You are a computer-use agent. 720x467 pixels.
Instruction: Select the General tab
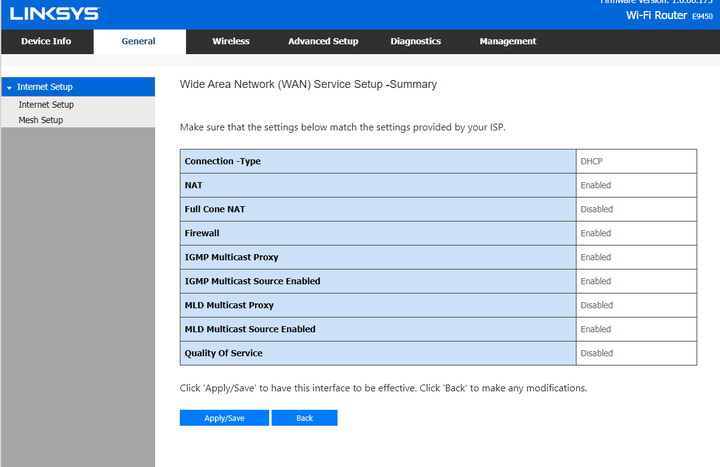pyautogui.click(x=139, y=41)
